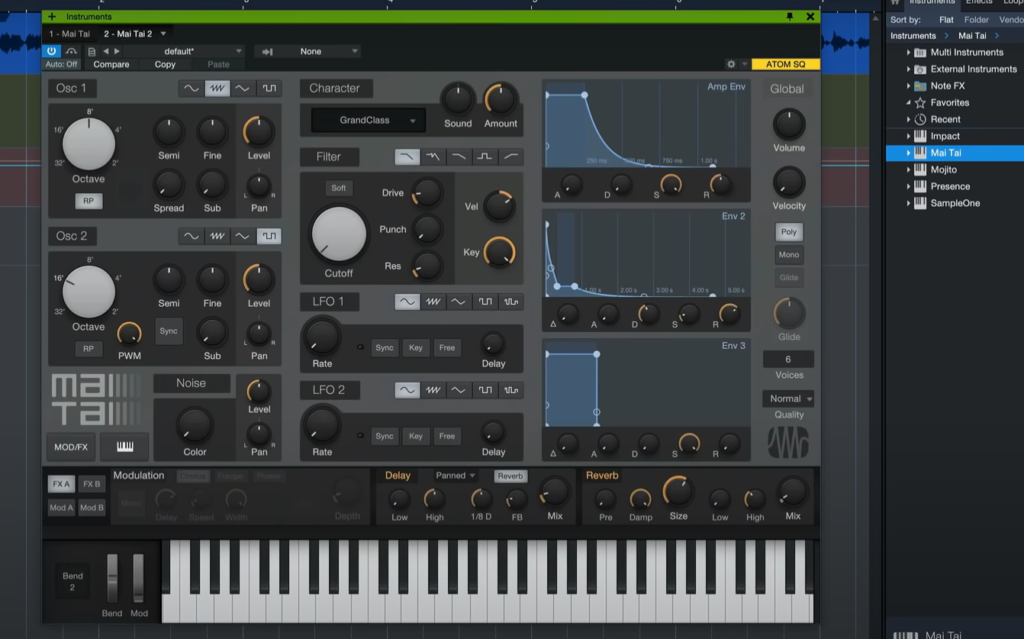The image size is (1024, 639).
Task: Select the FX B tab
Action: point(91,483)
